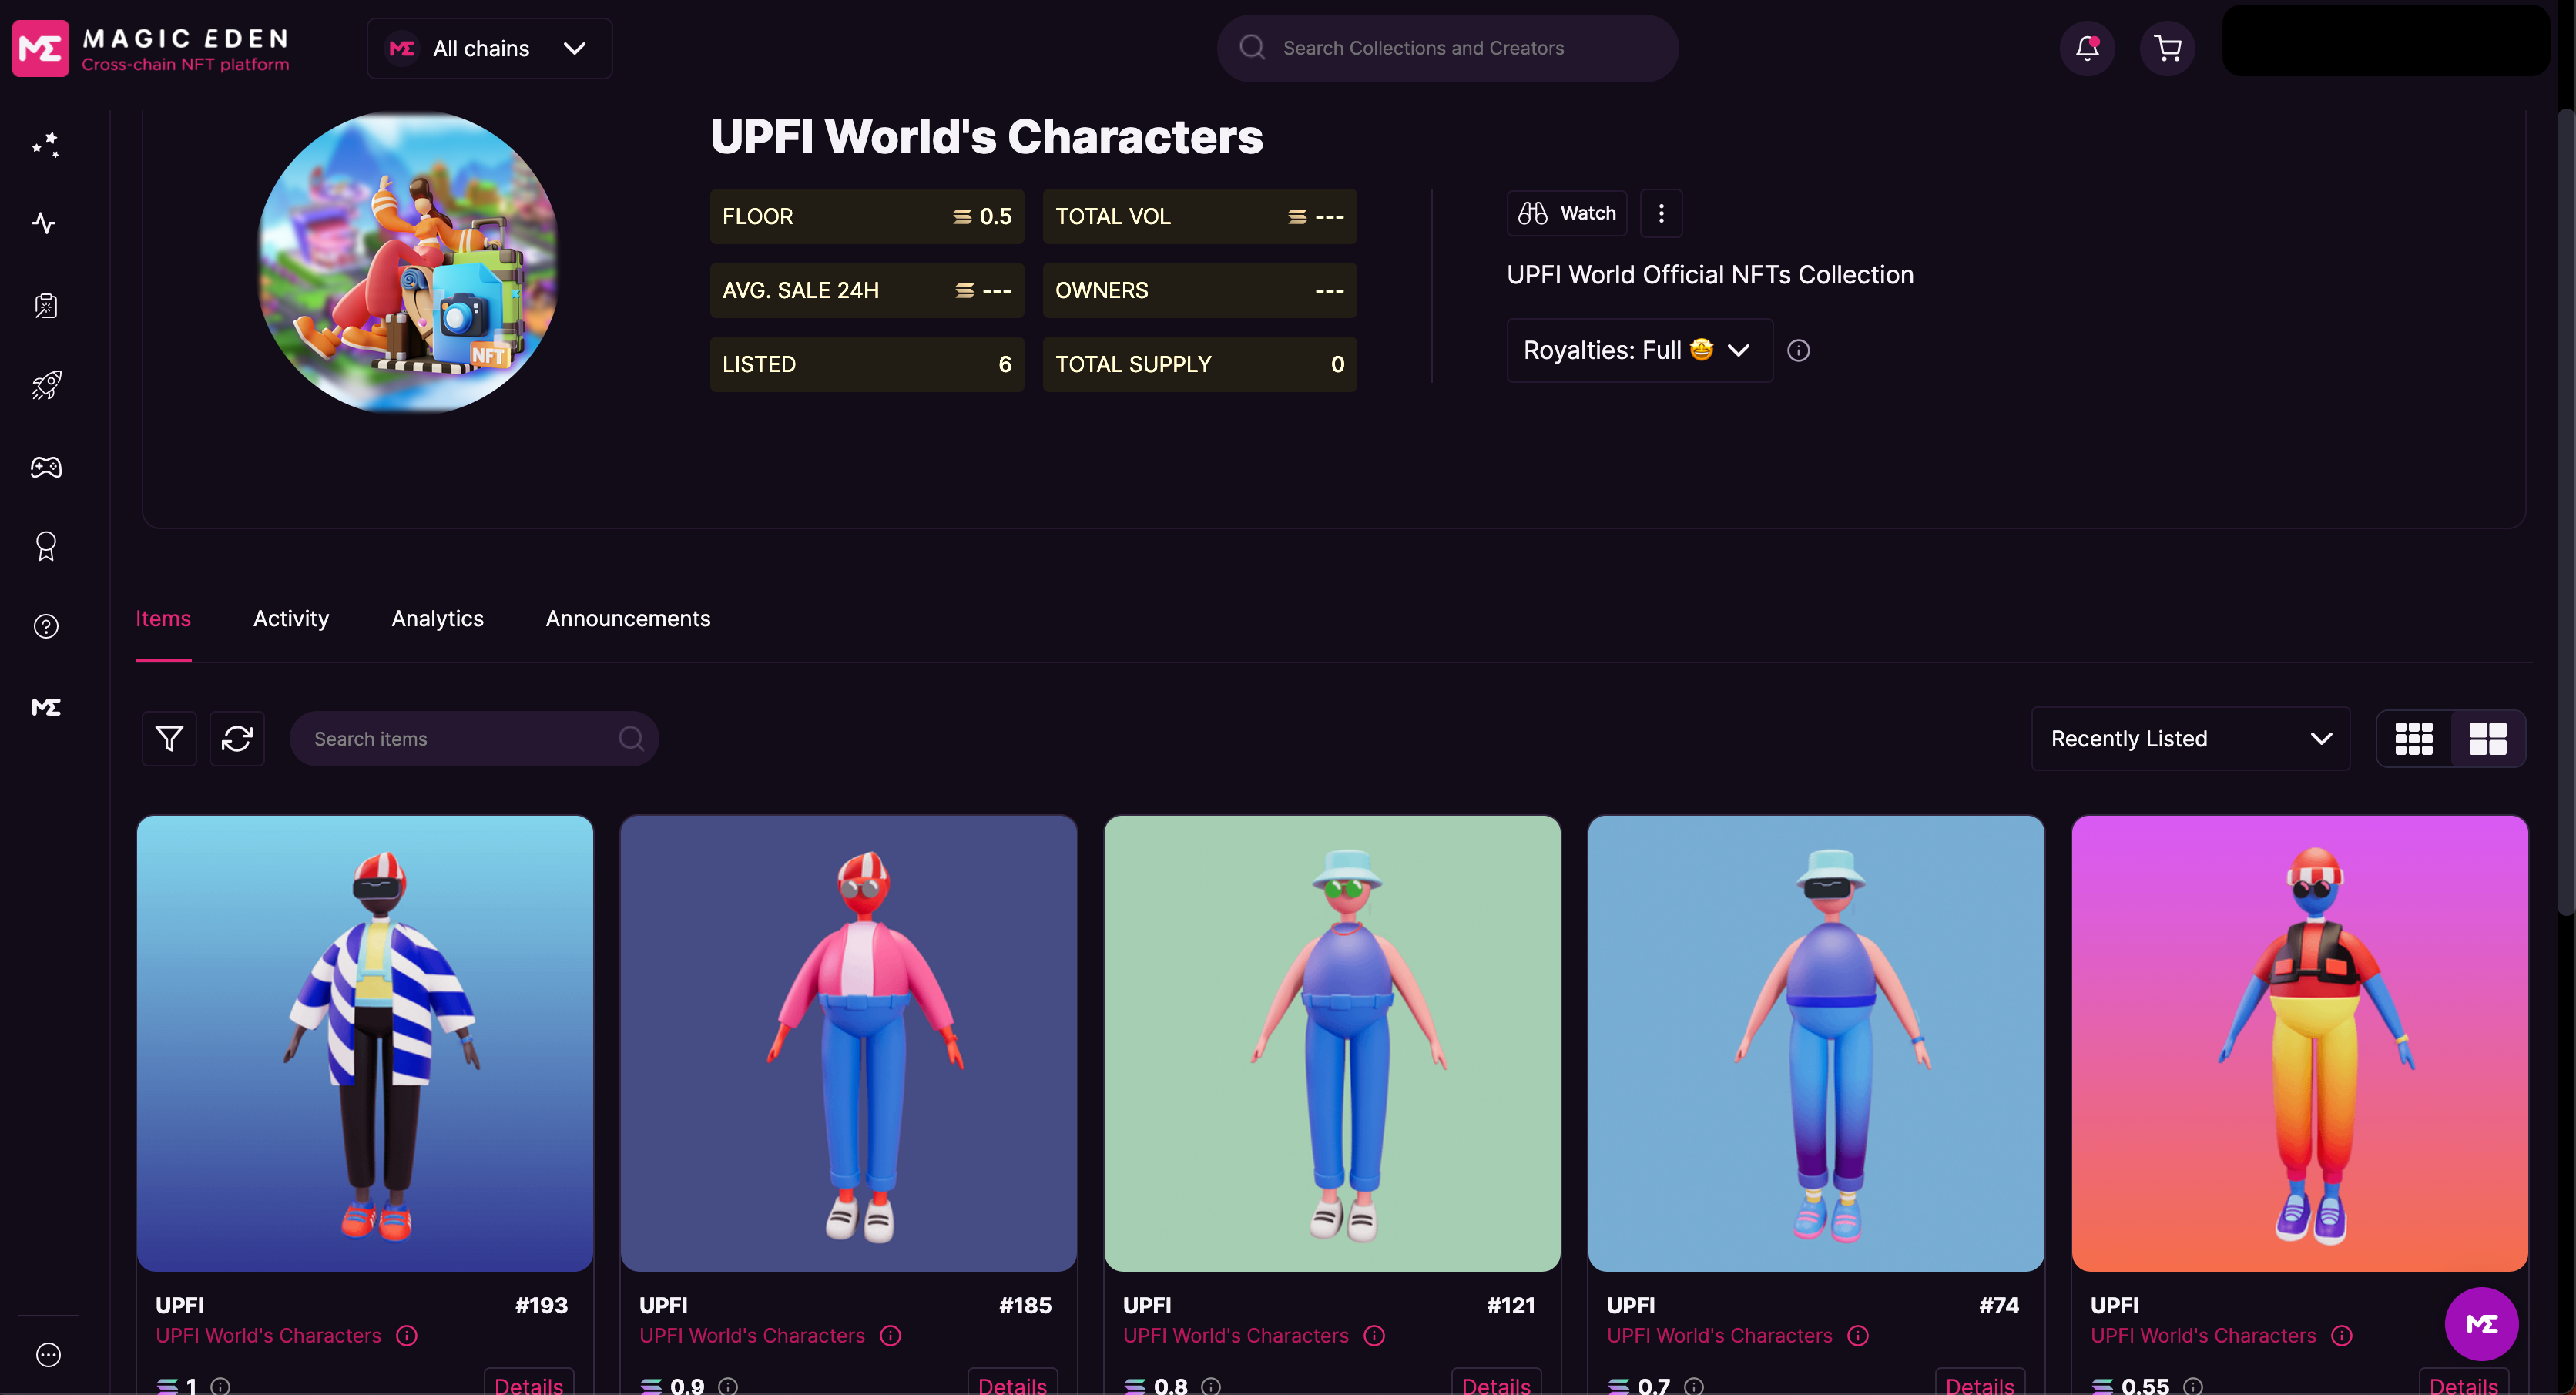Screen dimensions: 2576x1395
Task: Open Details for UPFI #74
Action: click(x=1980, y=1383)
